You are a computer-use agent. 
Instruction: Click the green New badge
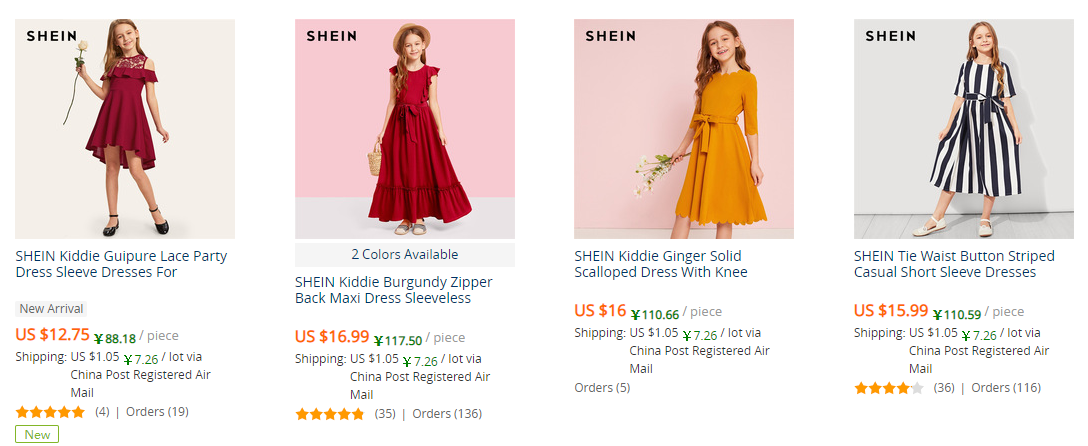37,434
